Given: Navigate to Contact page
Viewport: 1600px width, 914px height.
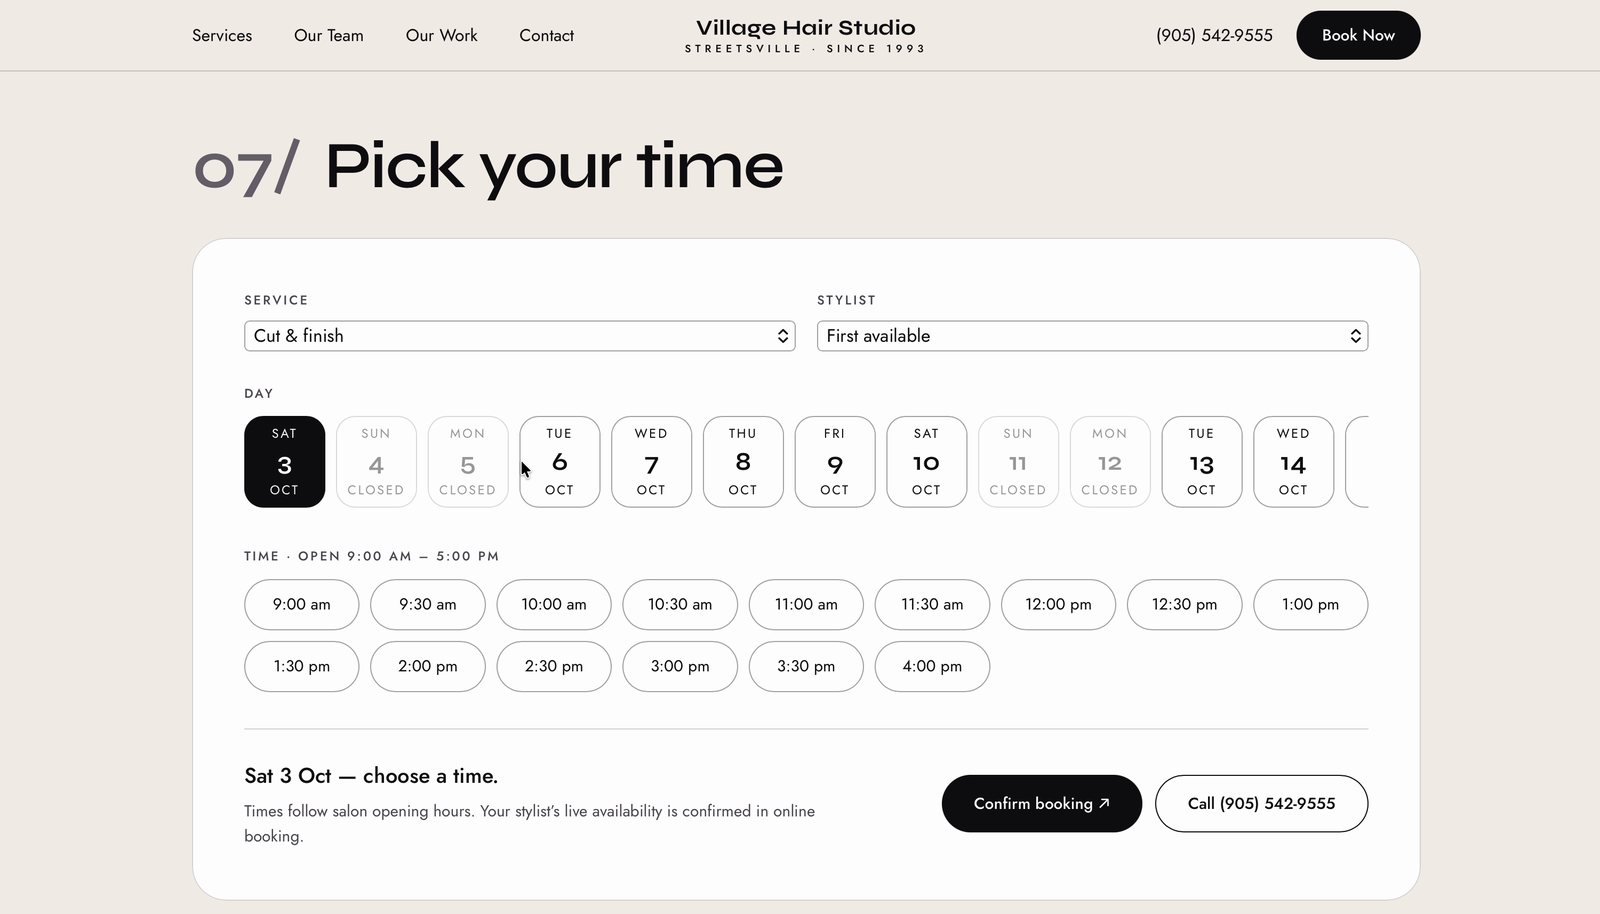Looking at the screenshot, I should click(x=546, y=35).
